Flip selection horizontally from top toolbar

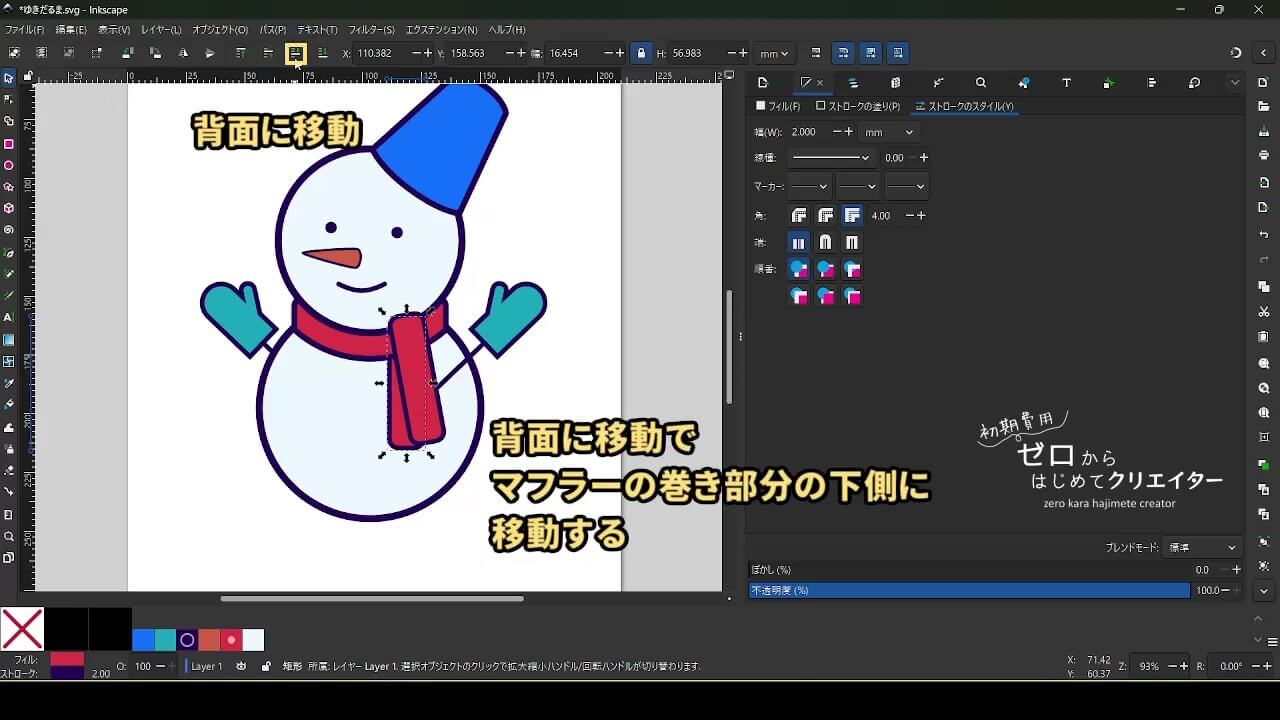click(x=183, y=53)
